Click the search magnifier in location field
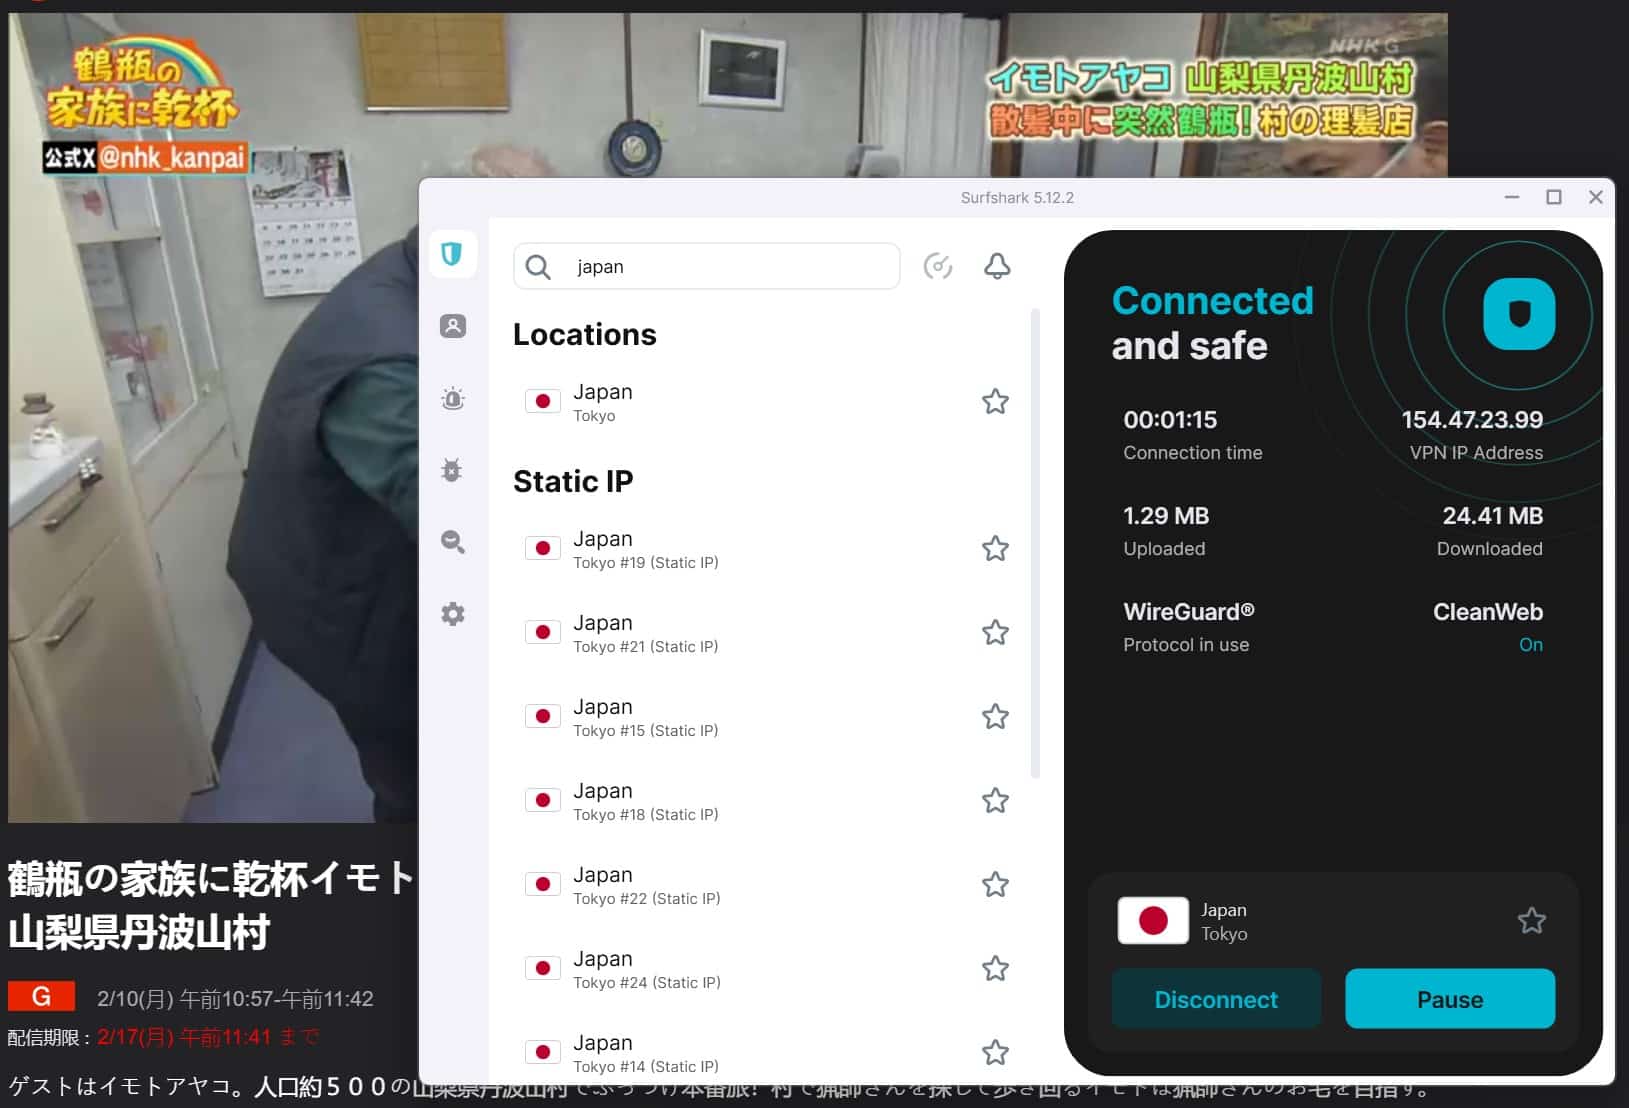The image size is (1629, 1108). click(x=538, y=267)
